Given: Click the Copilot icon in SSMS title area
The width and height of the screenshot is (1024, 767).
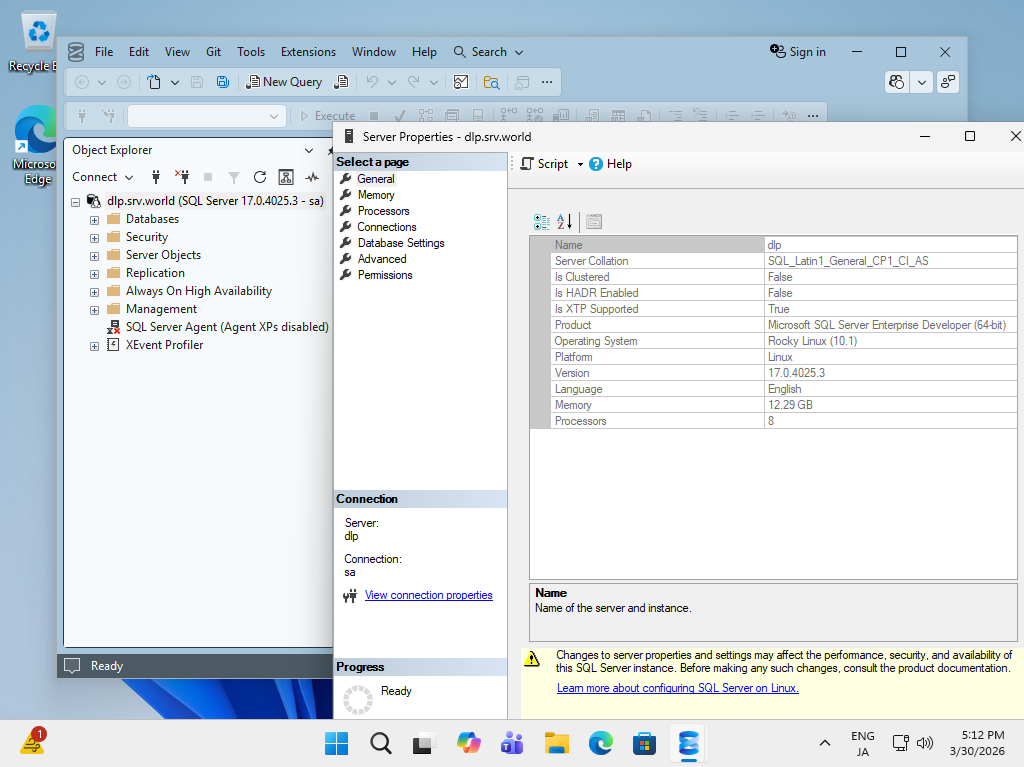Looking at the screenshot, I should [897, 82].
